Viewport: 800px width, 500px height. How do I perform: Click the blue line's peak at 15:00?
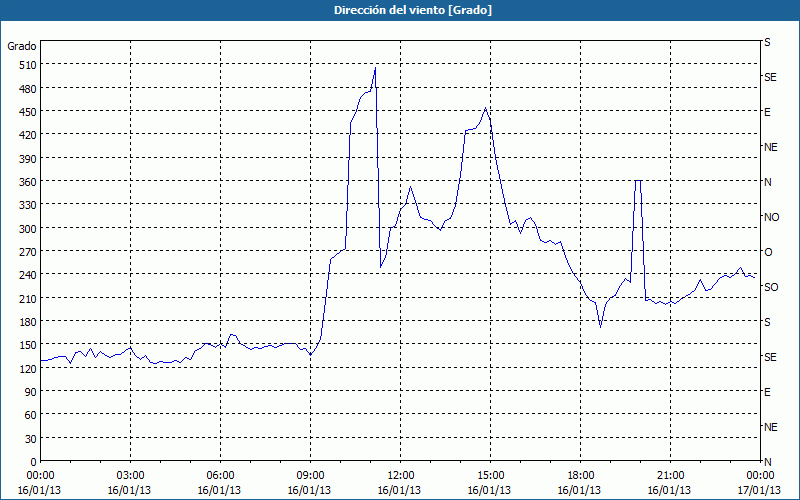coord(485,108)
